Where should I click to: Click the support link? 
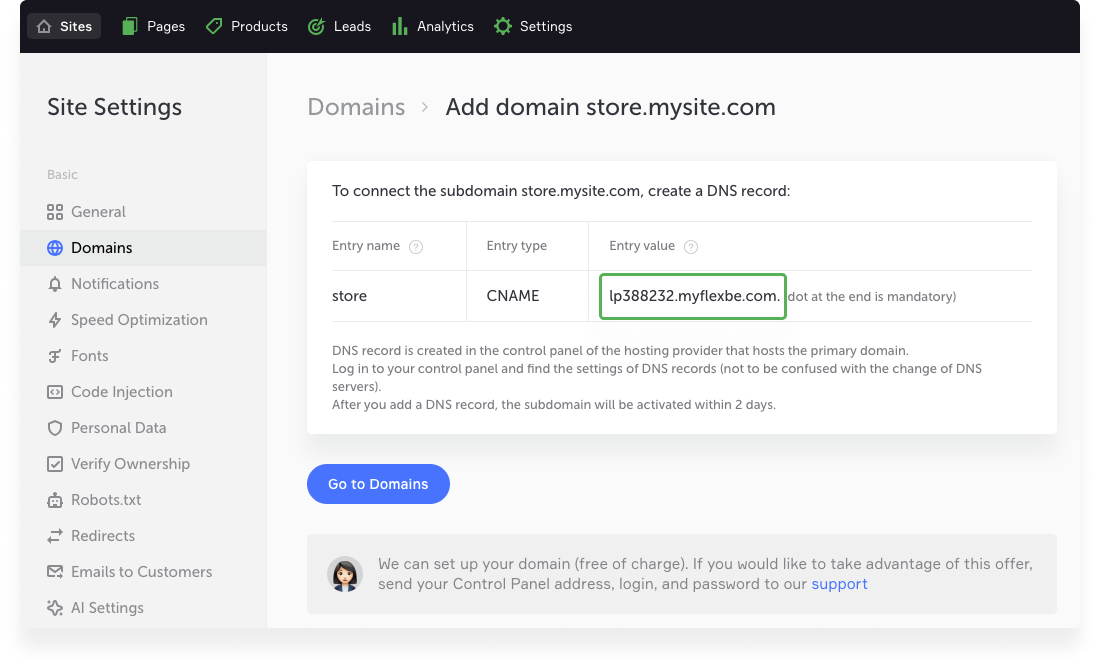point(839,584)
